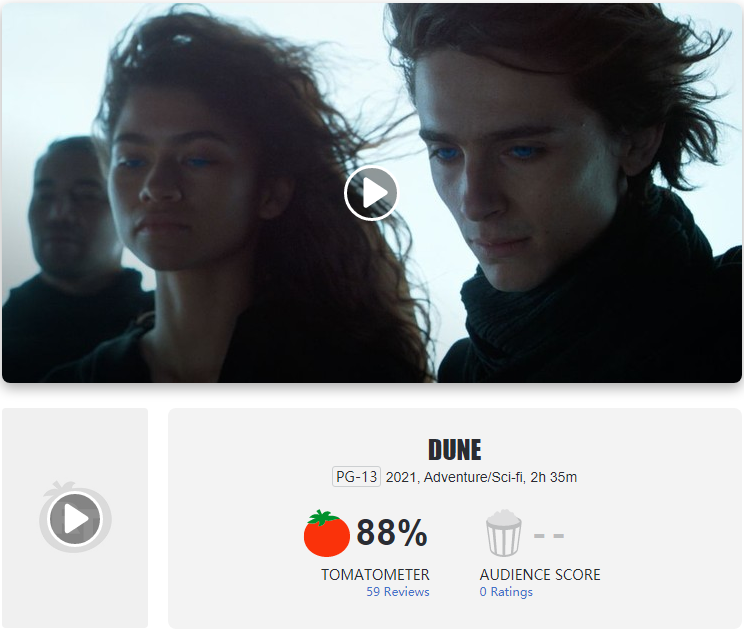Click the gray popcorn bucket icon
The width and height of the screenshot is (744, 631).
[503, 533]
